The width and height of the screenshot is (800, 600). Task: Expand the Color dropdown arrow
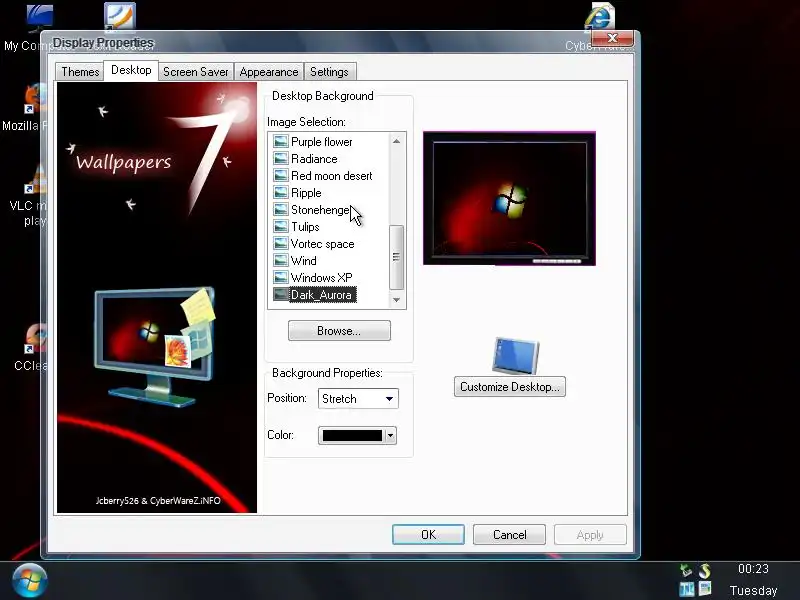tap(390, 436)
